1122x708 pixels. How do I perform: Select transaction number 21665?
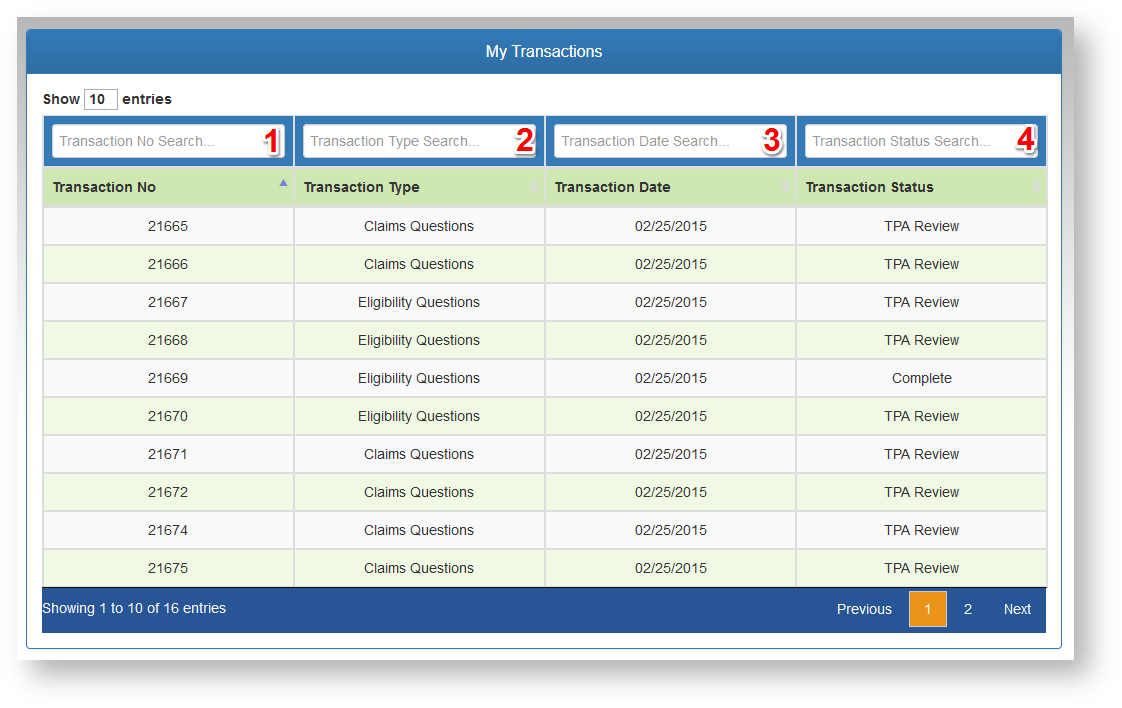[168, 226]
